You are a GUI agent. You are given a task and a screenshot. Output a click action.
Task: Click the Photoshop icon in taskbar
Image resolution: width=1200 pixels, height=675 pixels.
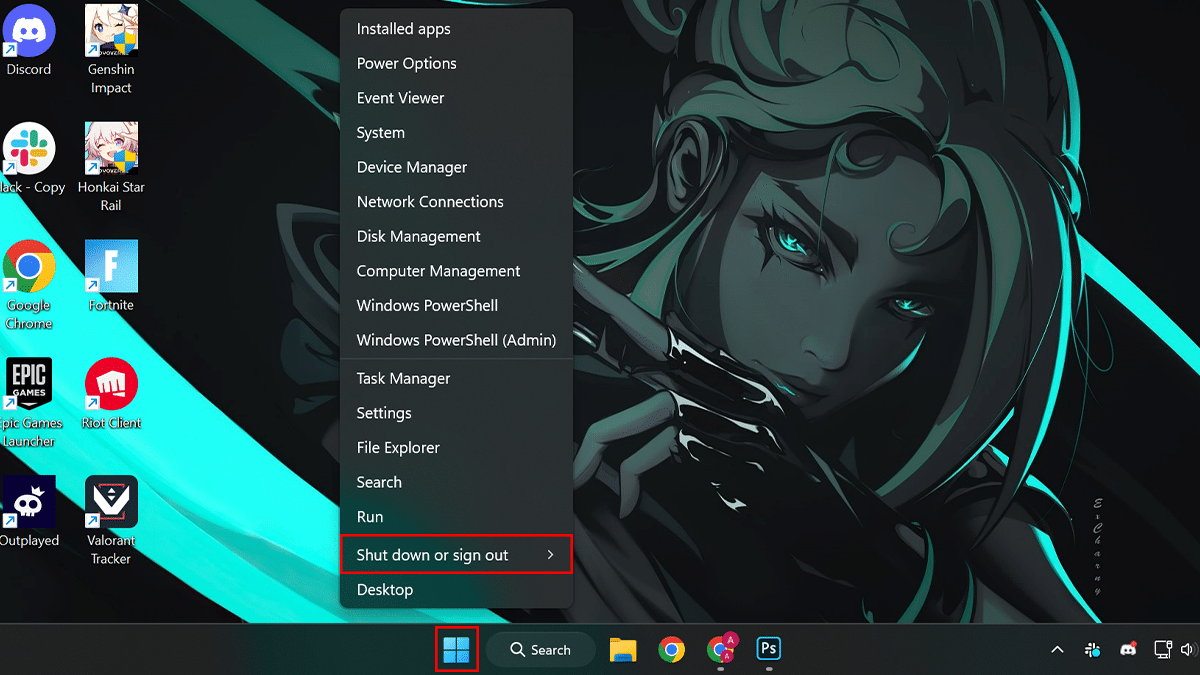[768, 649]
